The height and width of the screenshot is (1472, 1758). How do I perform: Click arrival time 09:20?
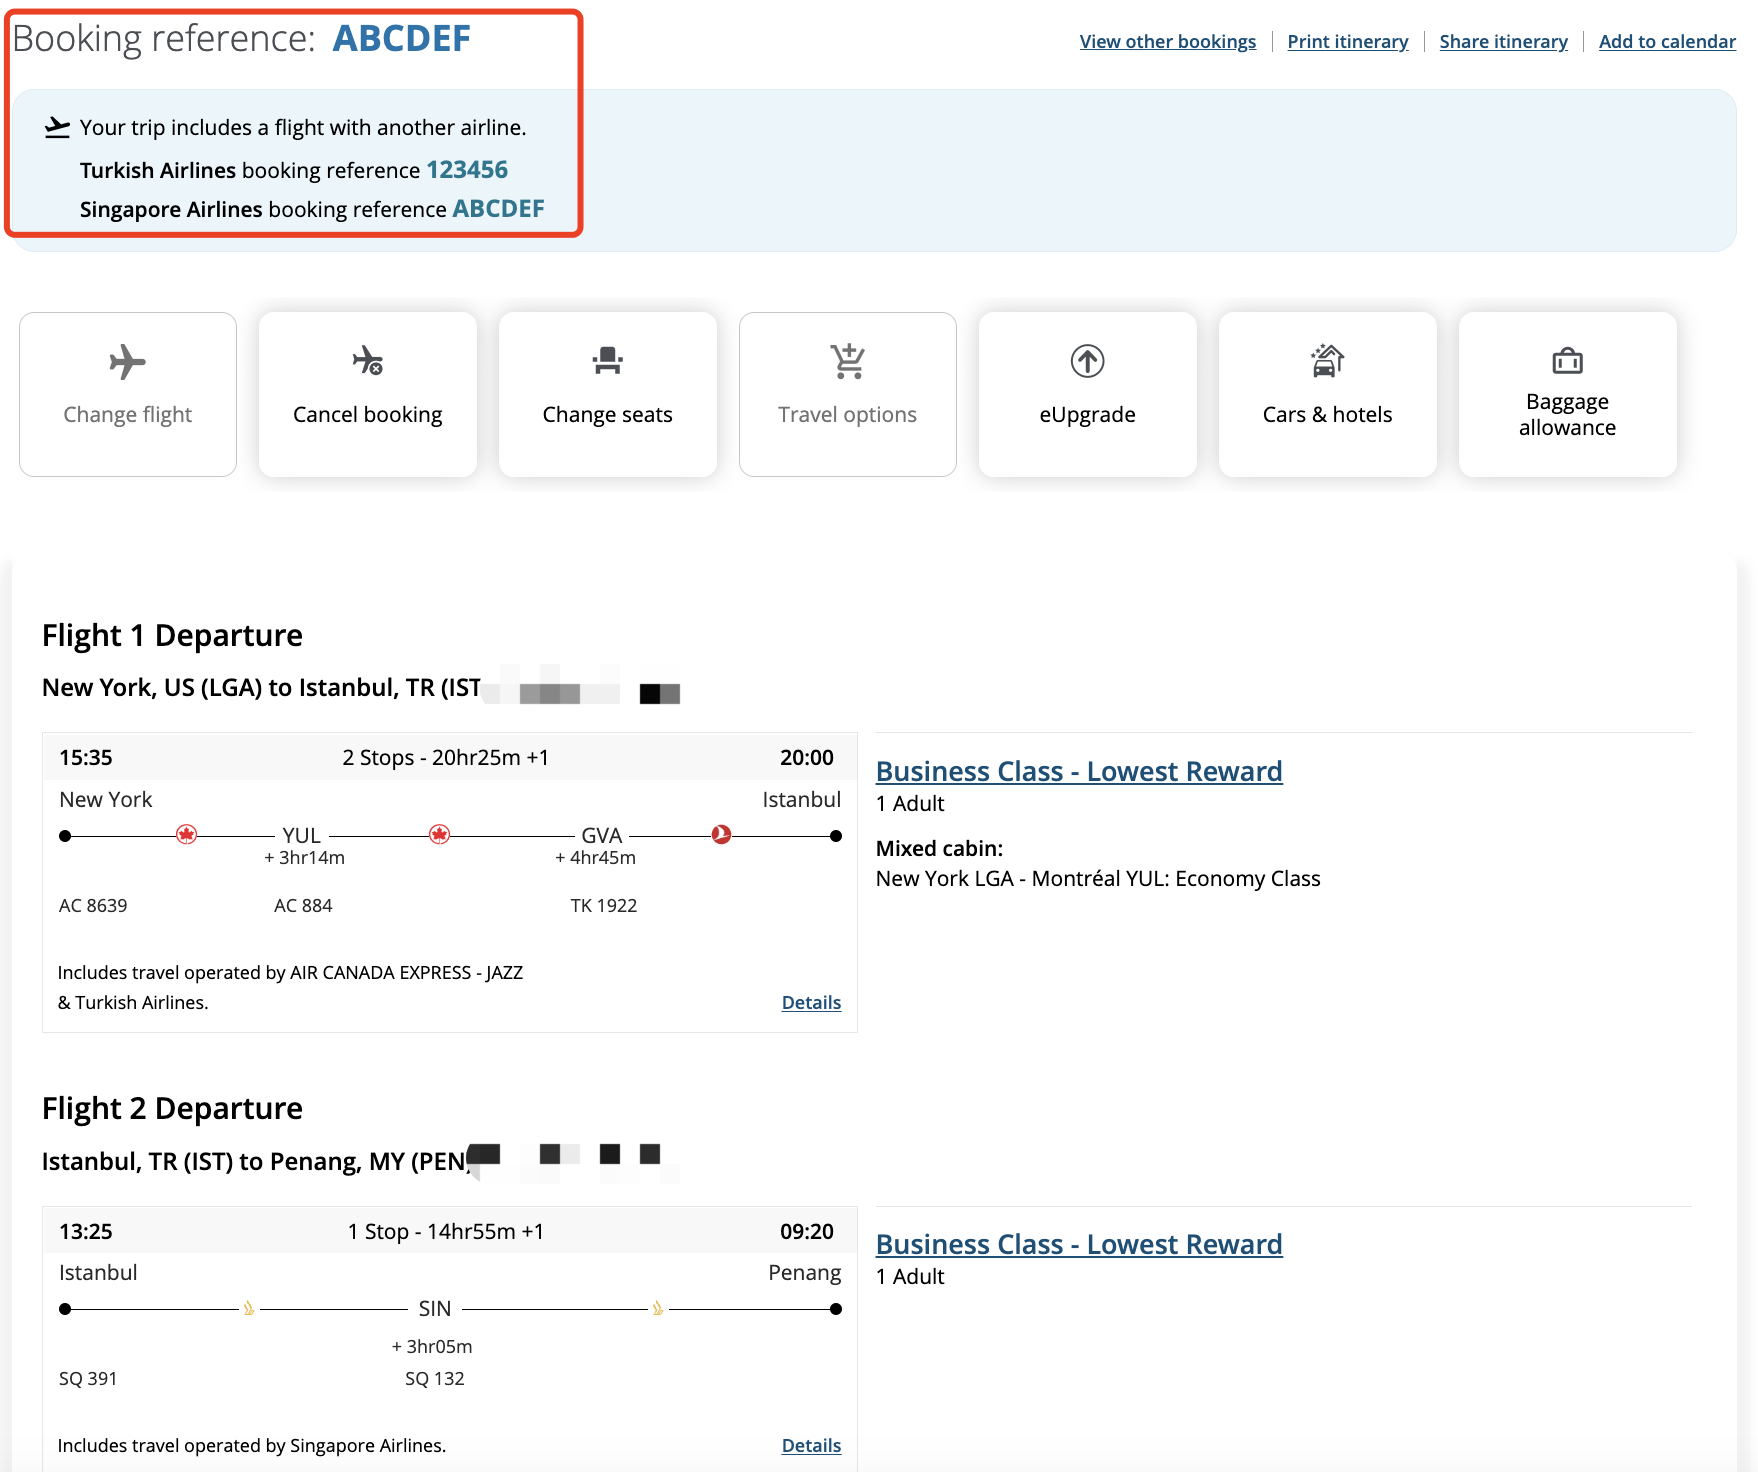pyautogui.click(x=806, y=1231)
